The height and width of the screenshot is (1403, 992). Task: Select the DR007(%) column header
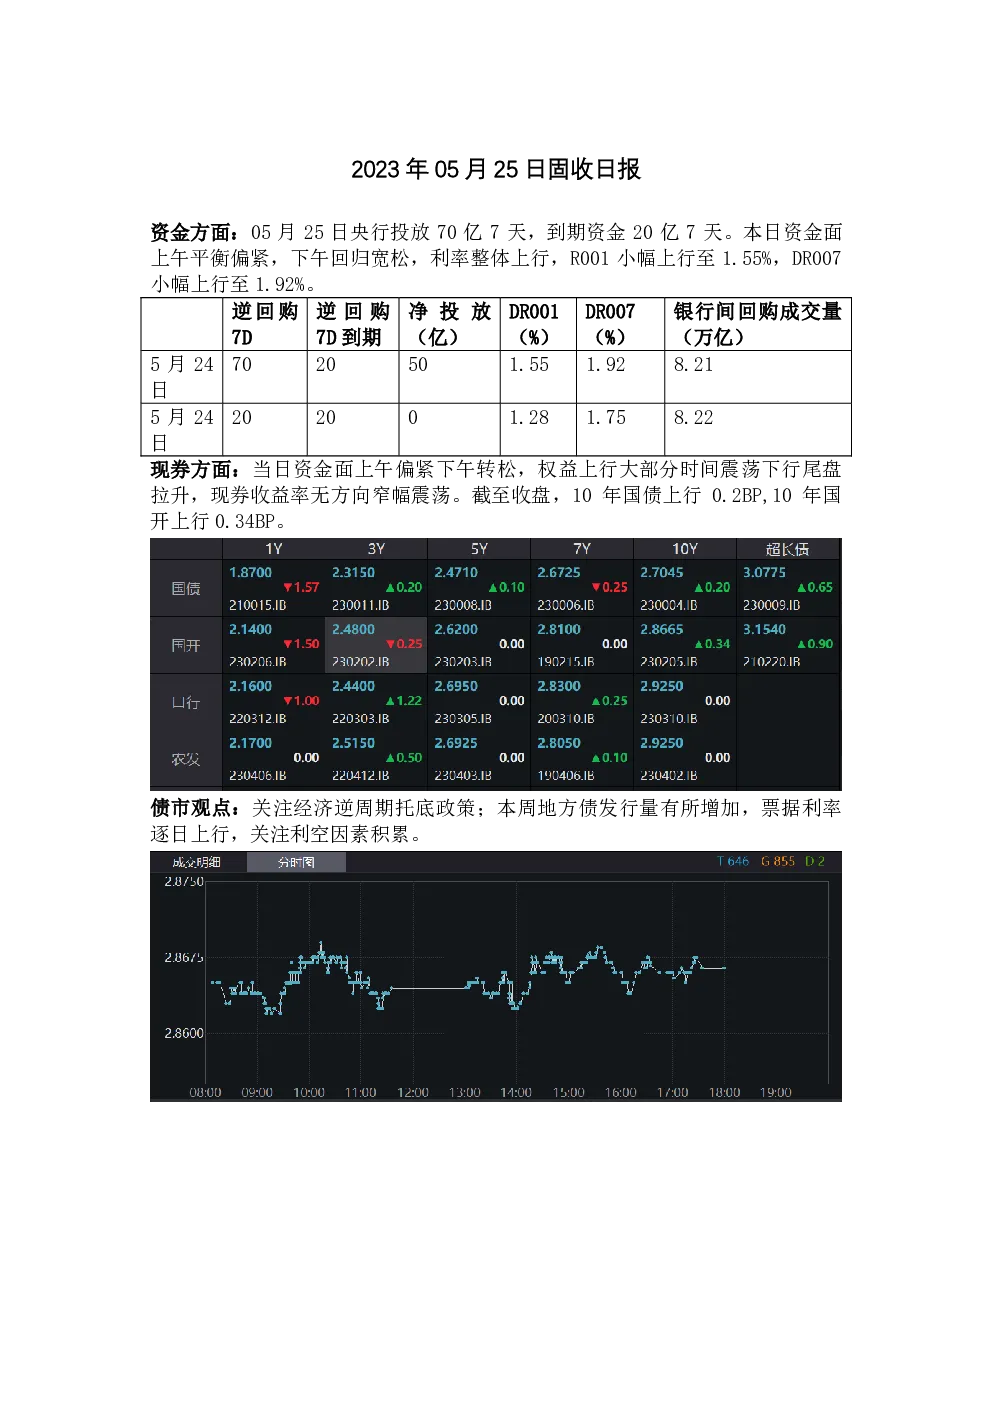point(620,324)
